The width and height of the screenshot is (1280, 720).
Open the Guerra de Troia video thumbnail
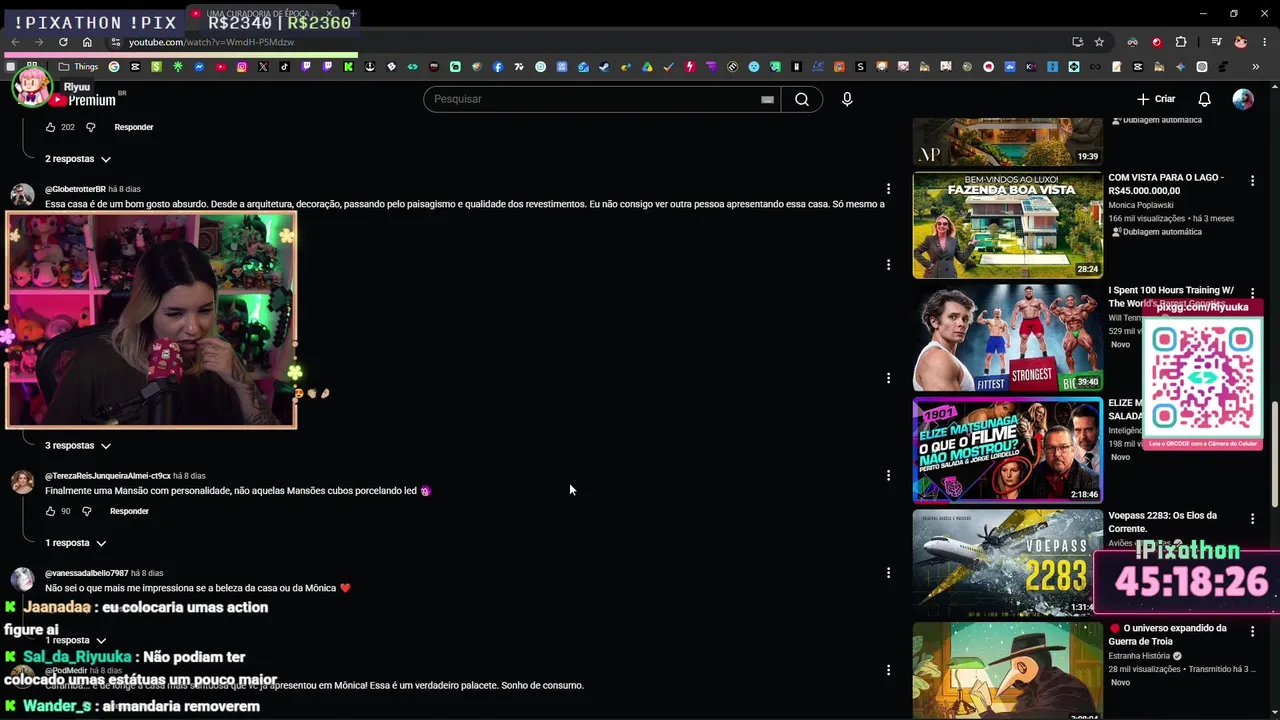pyautogui.click(x=1008, y=670)
